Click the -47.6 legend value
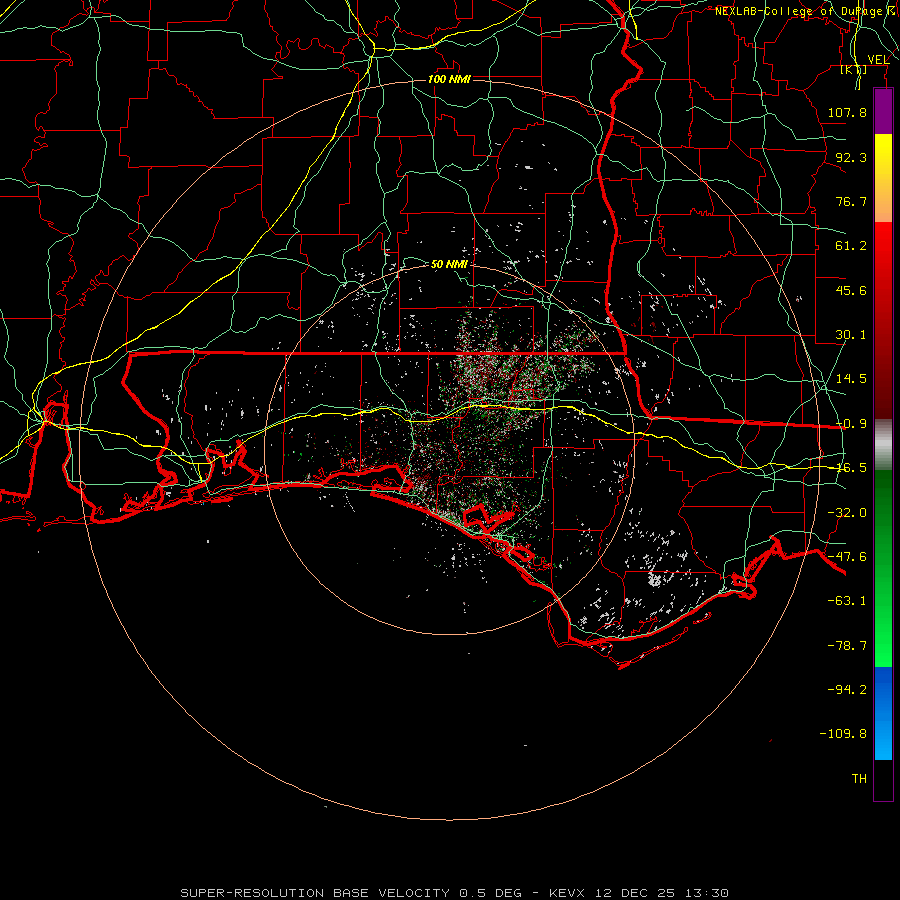 click(847, 557)
